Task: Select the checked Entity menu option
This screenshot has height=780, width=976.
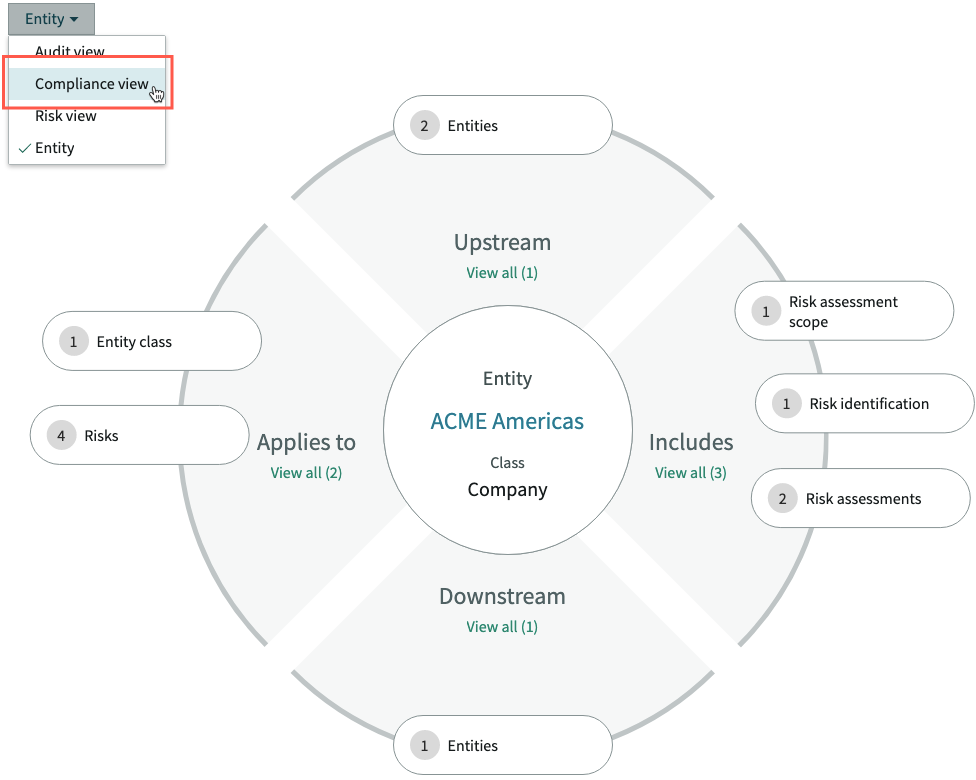Action: [x=87, y=148]
